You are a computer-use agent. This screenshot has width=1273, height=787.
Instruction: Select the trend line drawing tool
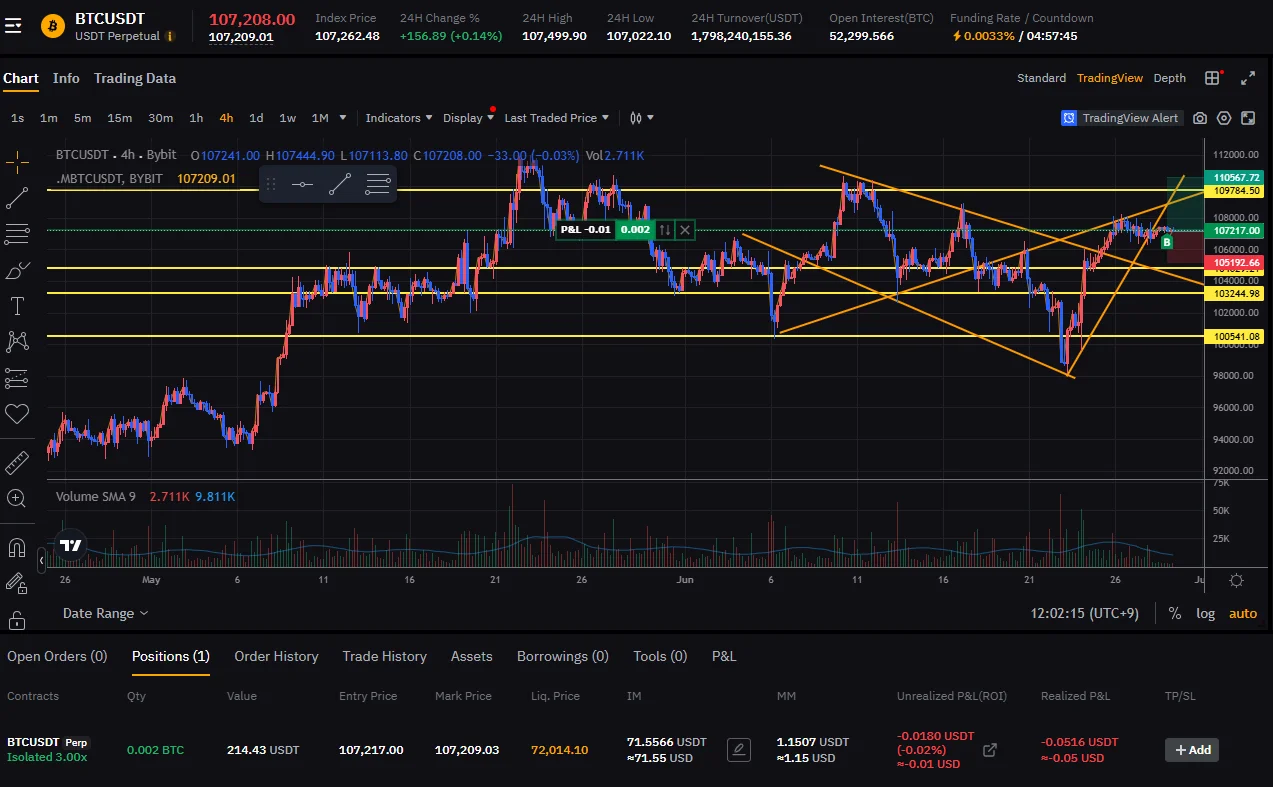[x=17, y=197]
